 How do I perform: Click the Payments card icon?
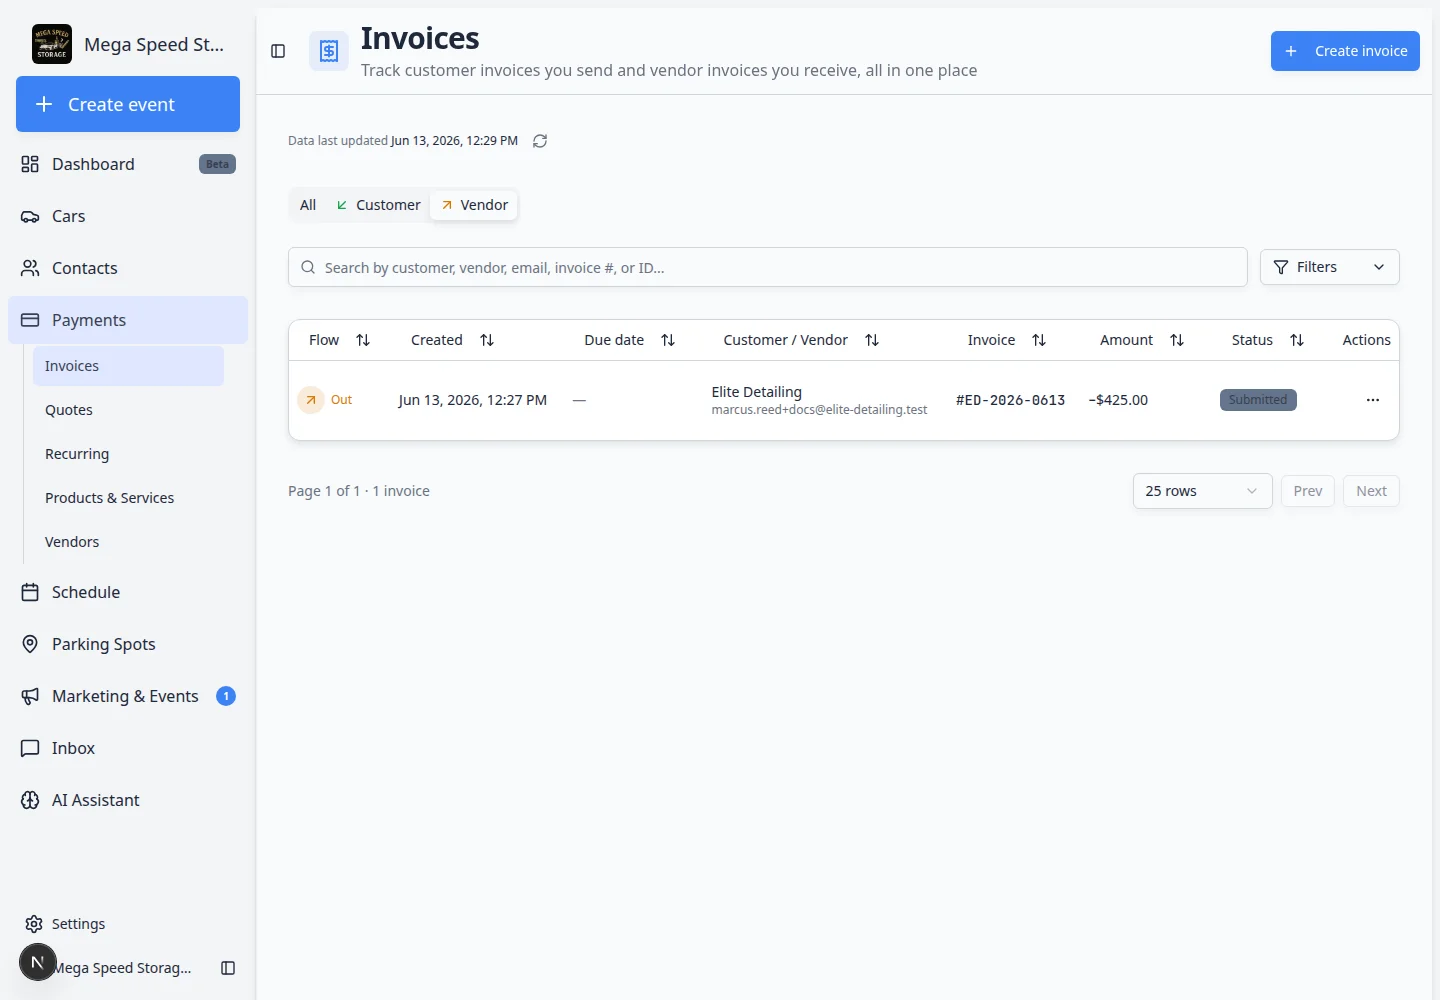point(30,320)
